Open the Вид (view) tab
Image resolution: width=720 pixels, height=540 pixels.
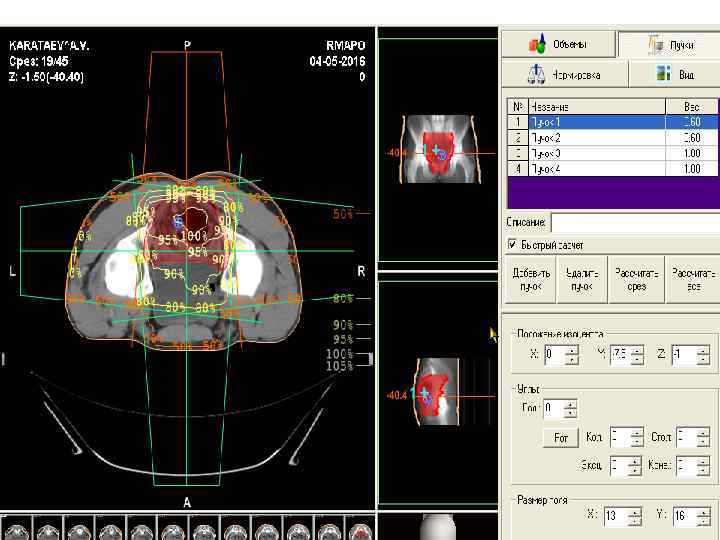tap(675, 74)
